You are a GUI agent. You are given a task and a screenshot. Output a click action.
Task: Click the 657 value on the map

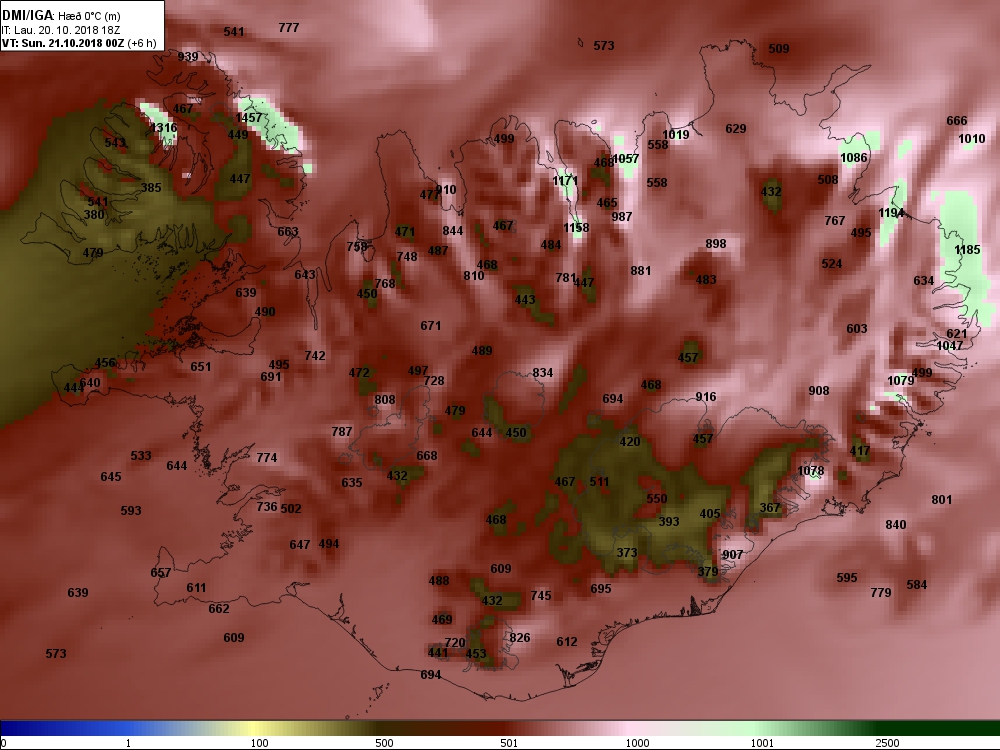coord(161,573)
